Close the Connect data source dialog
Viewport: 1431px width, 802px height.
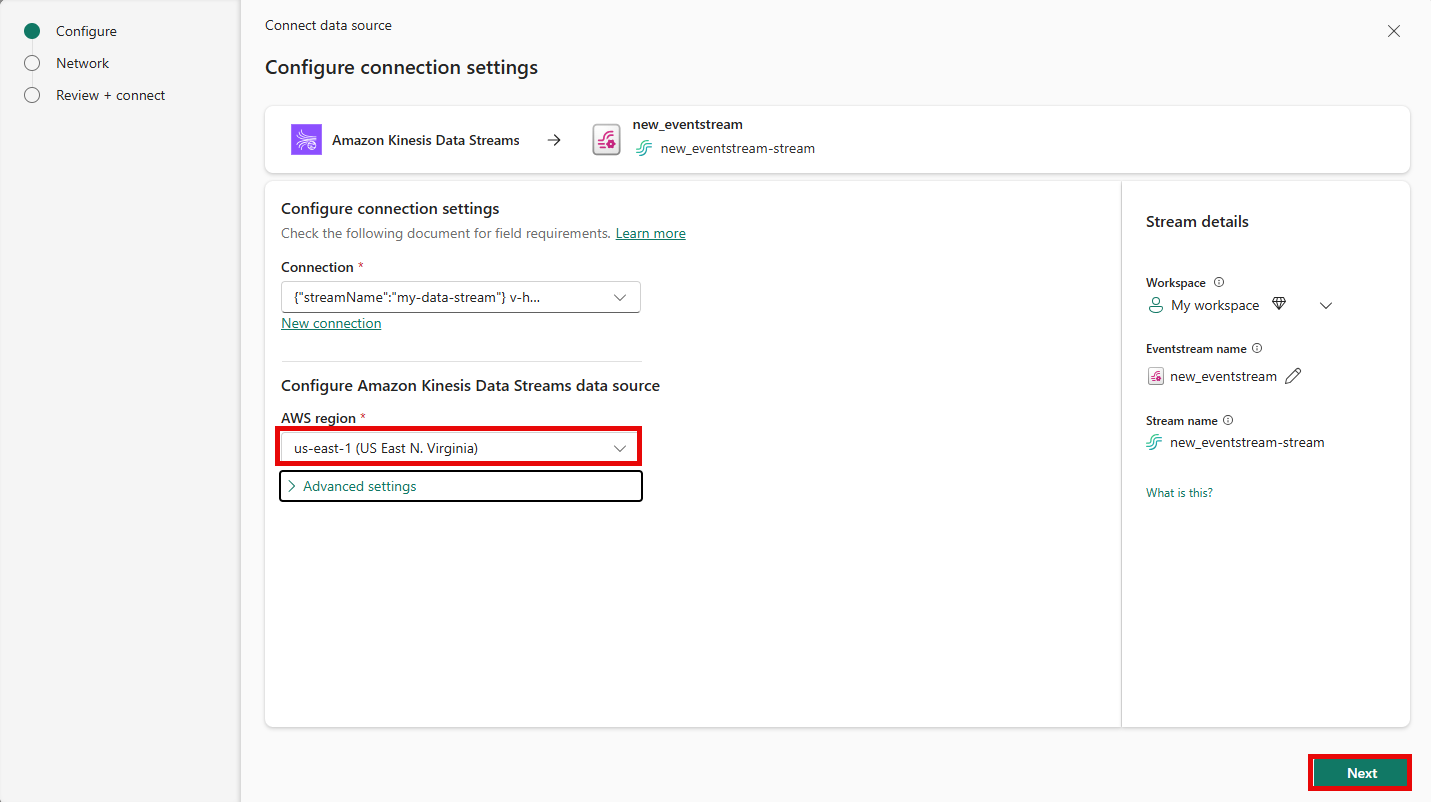(x=1394, y=31)
